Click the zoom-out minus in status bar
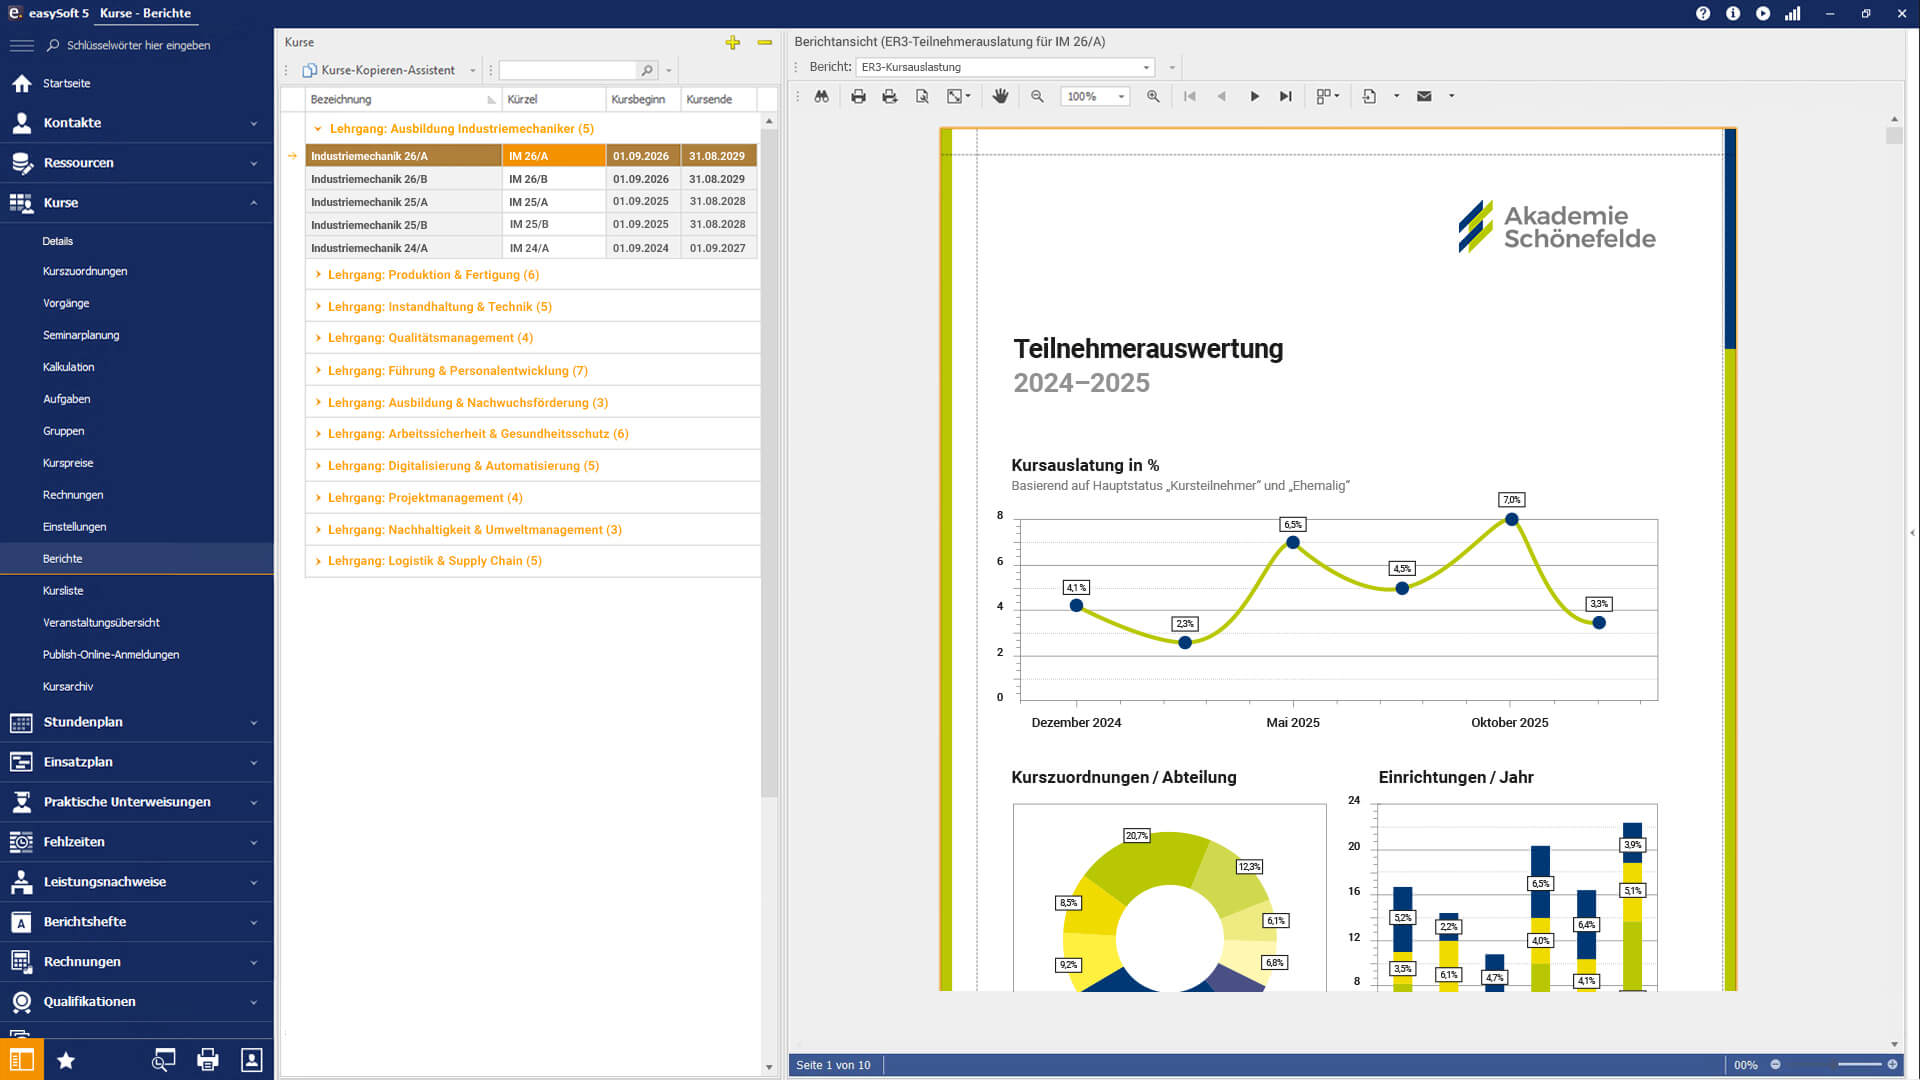This screenshot has width=1920, height=1080. click(x=1776, y=1064)
